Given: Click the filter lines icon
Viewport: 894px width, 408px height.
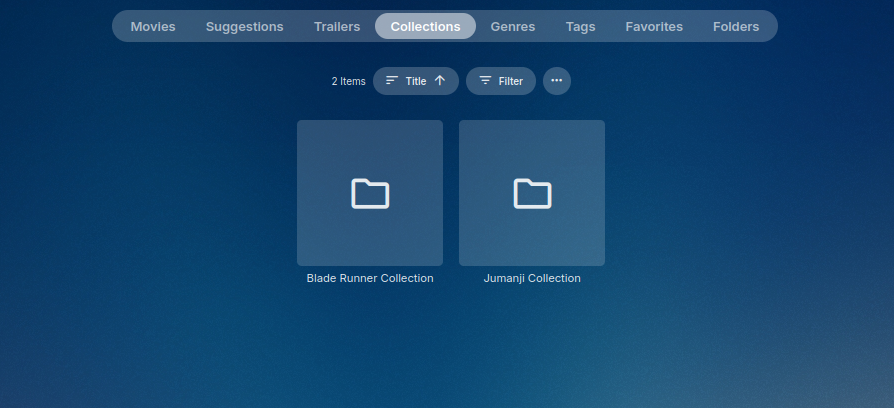Looking at the screenshot, I should tap(485, 81).
